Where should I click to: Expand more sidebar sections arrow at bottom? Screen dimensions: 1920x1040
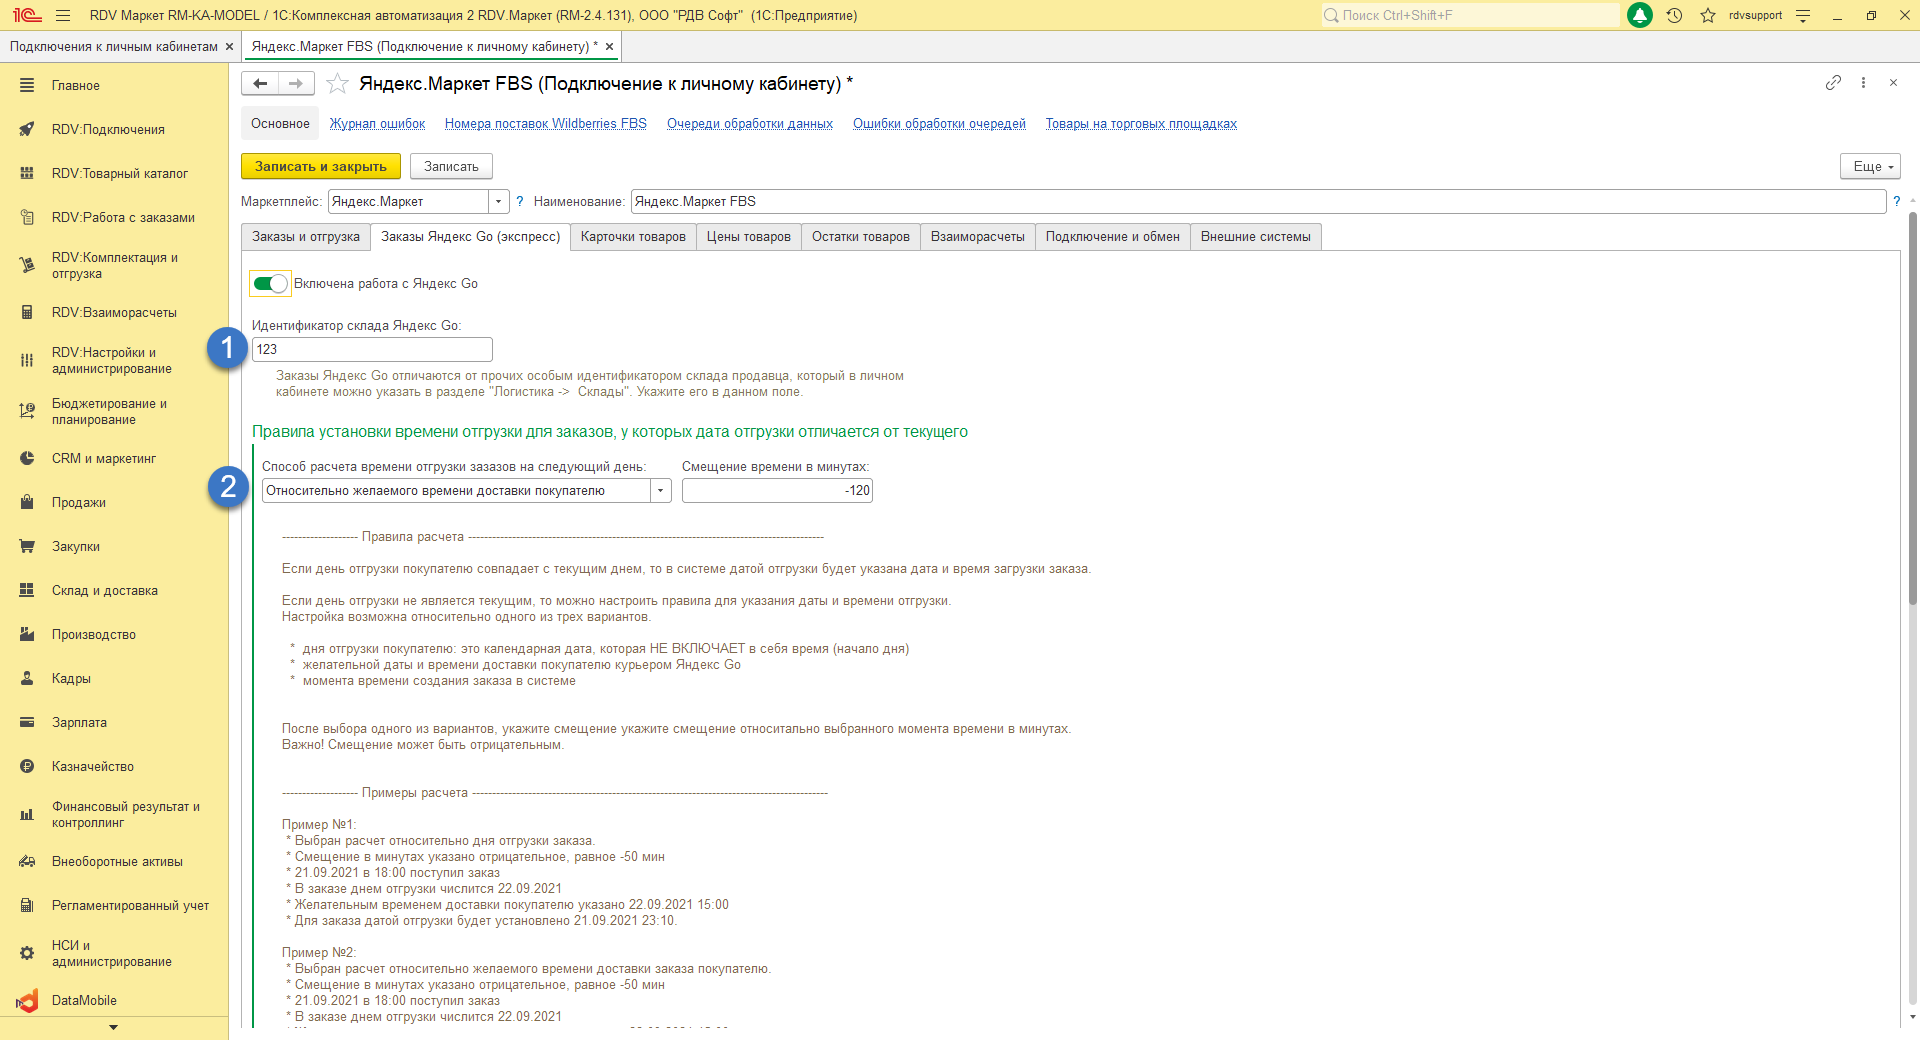pyautogui.click(x=113, y=1028)
